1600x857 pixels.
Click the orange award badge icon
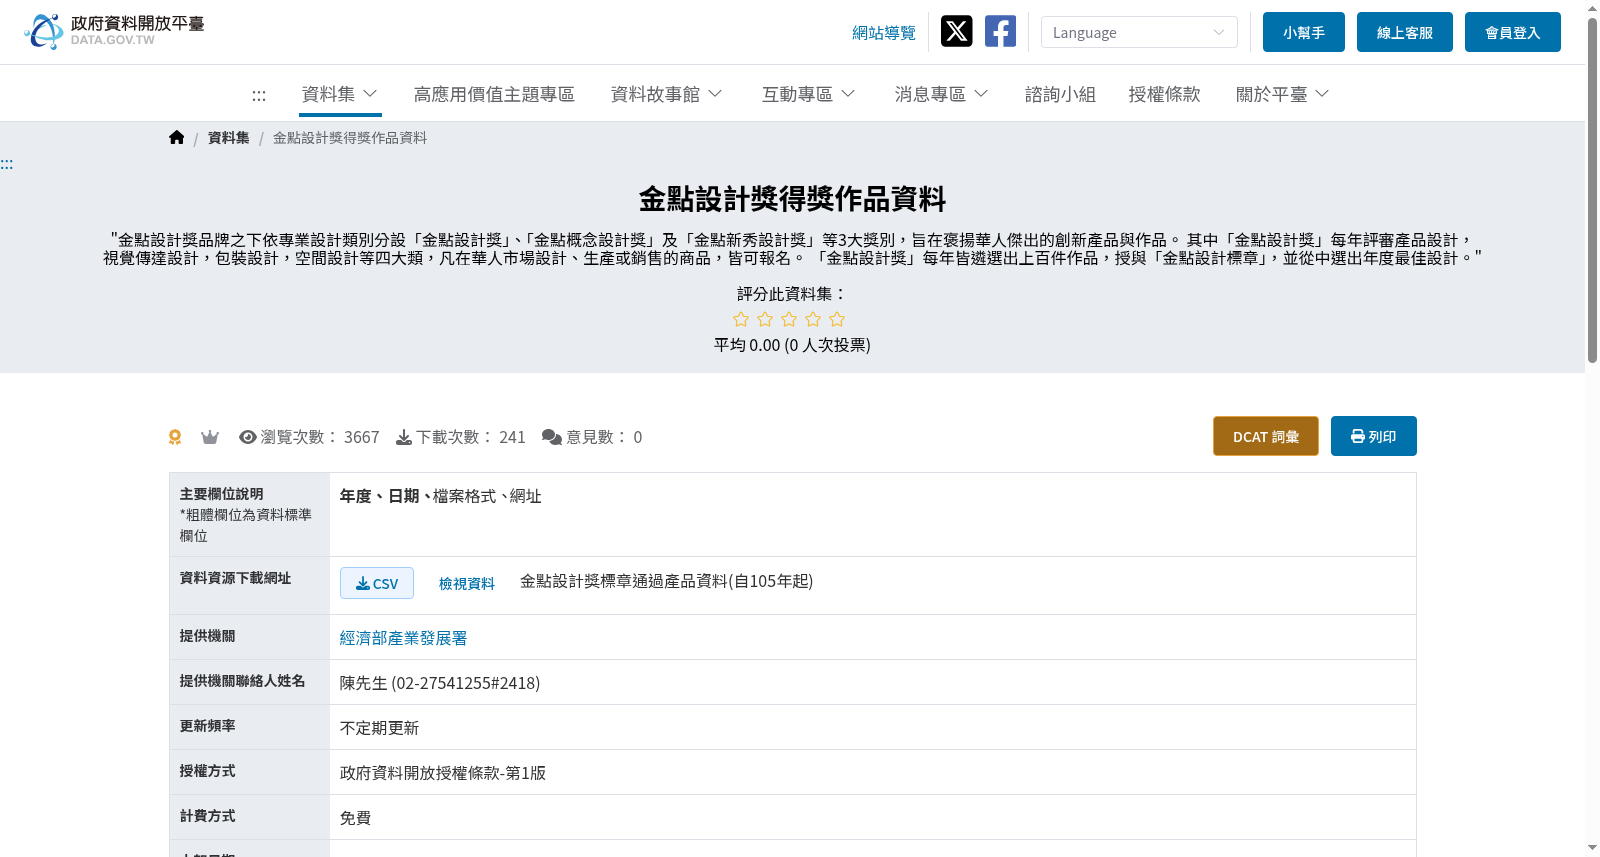coord(175,437)
